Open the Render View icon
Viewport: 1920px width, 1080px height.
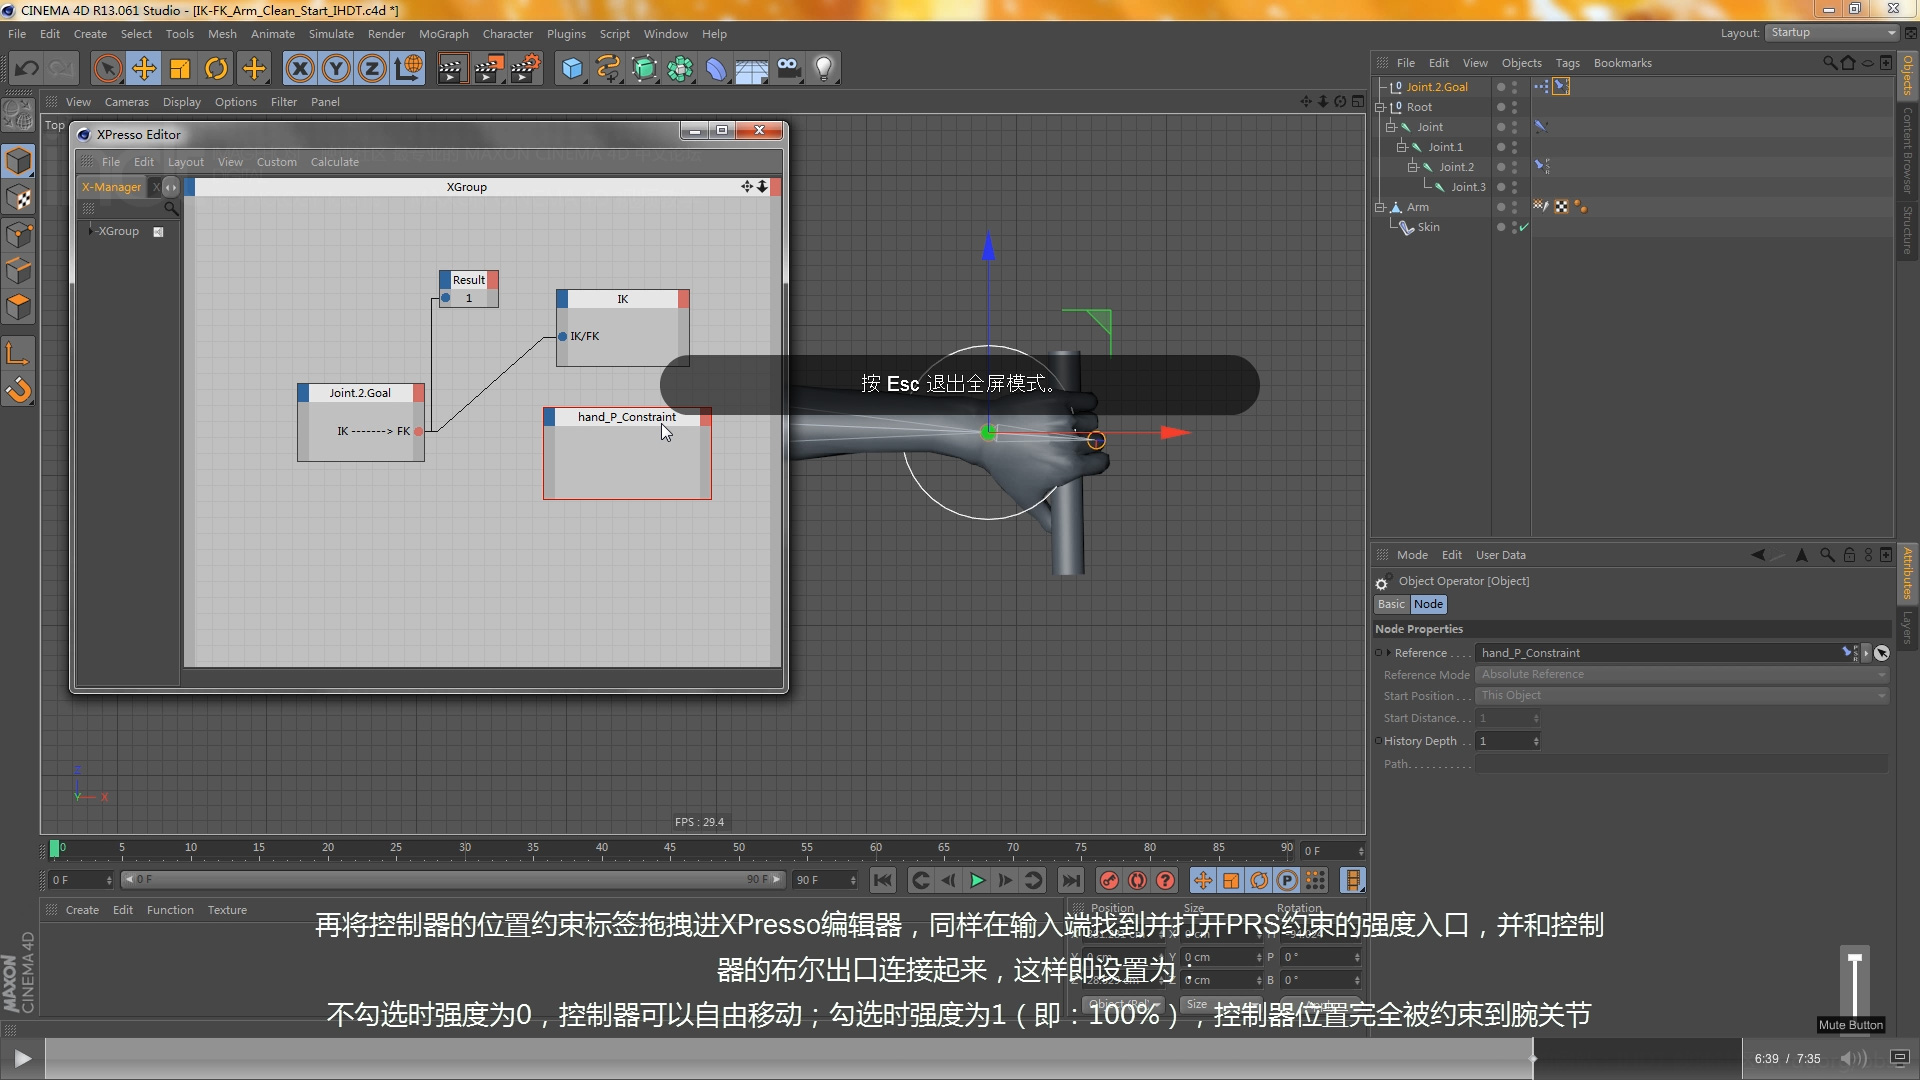[x=451, y=68]
